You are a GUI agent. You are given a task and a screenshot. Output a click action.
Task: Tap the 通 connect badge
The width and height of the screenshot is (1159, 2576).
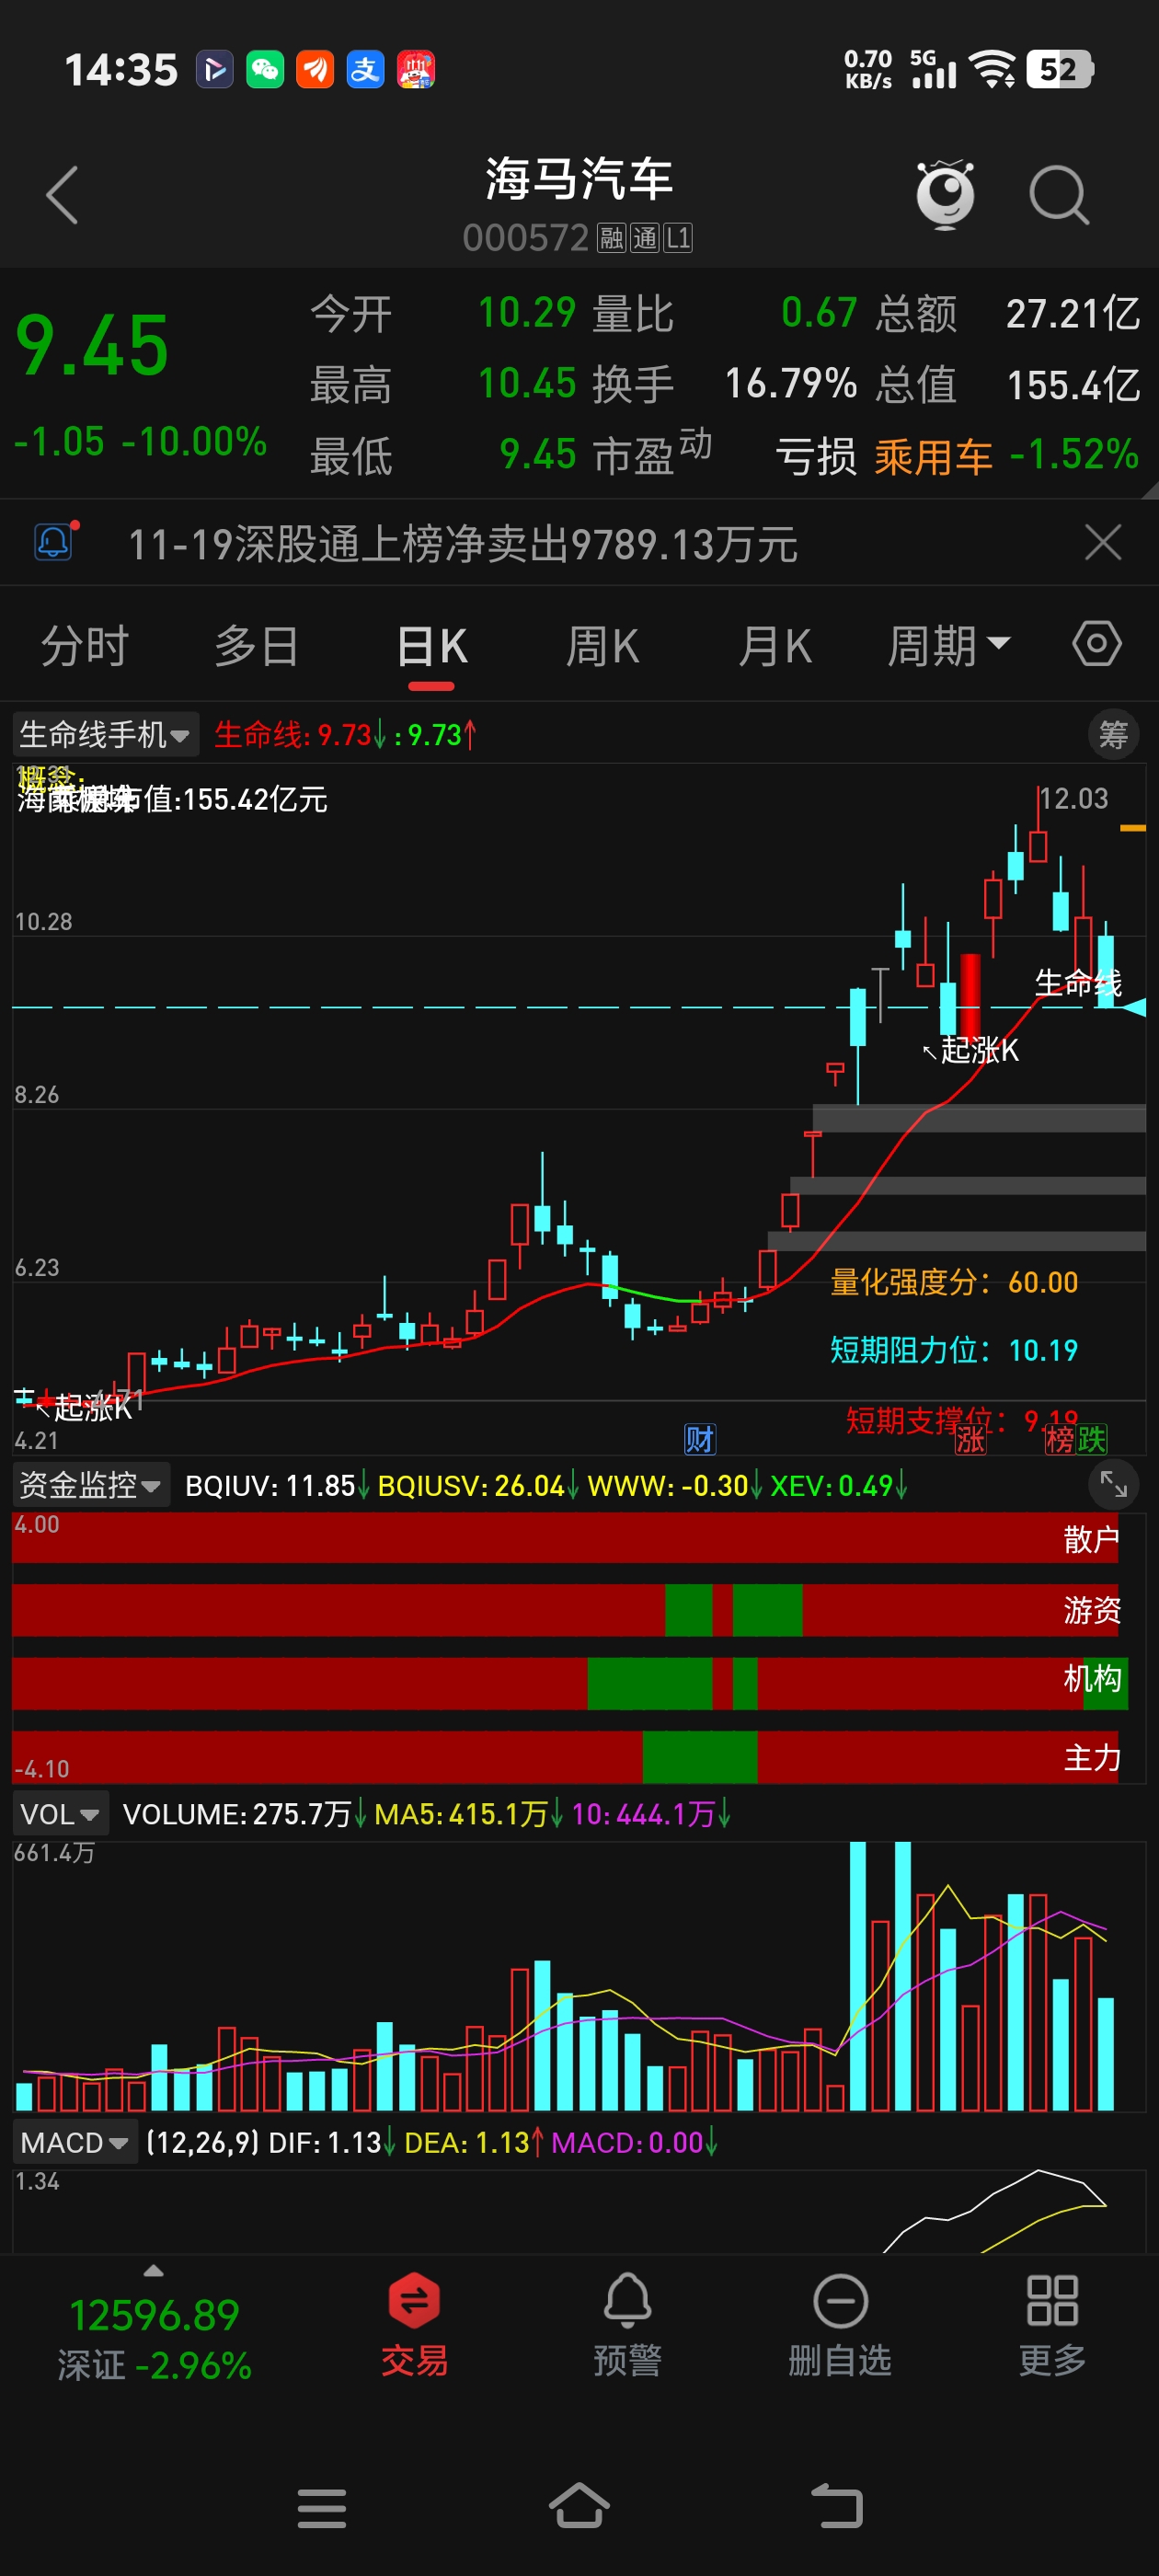(645, 238)
